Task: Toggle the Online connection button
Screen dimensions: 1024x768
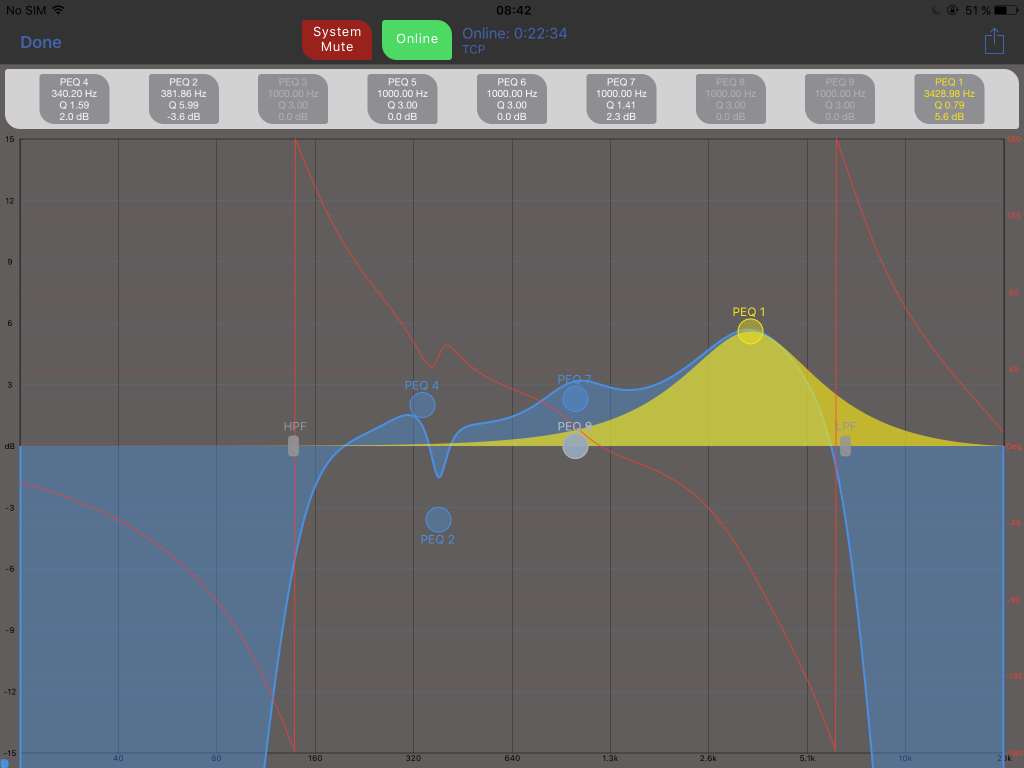Action: point(417,40)
